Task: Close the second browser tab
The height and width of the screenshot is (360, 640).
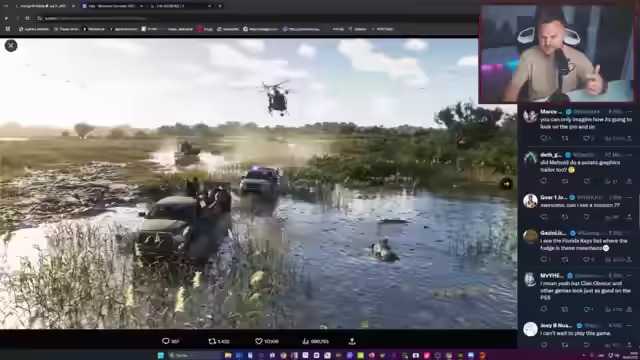Action: click(141, 6)
